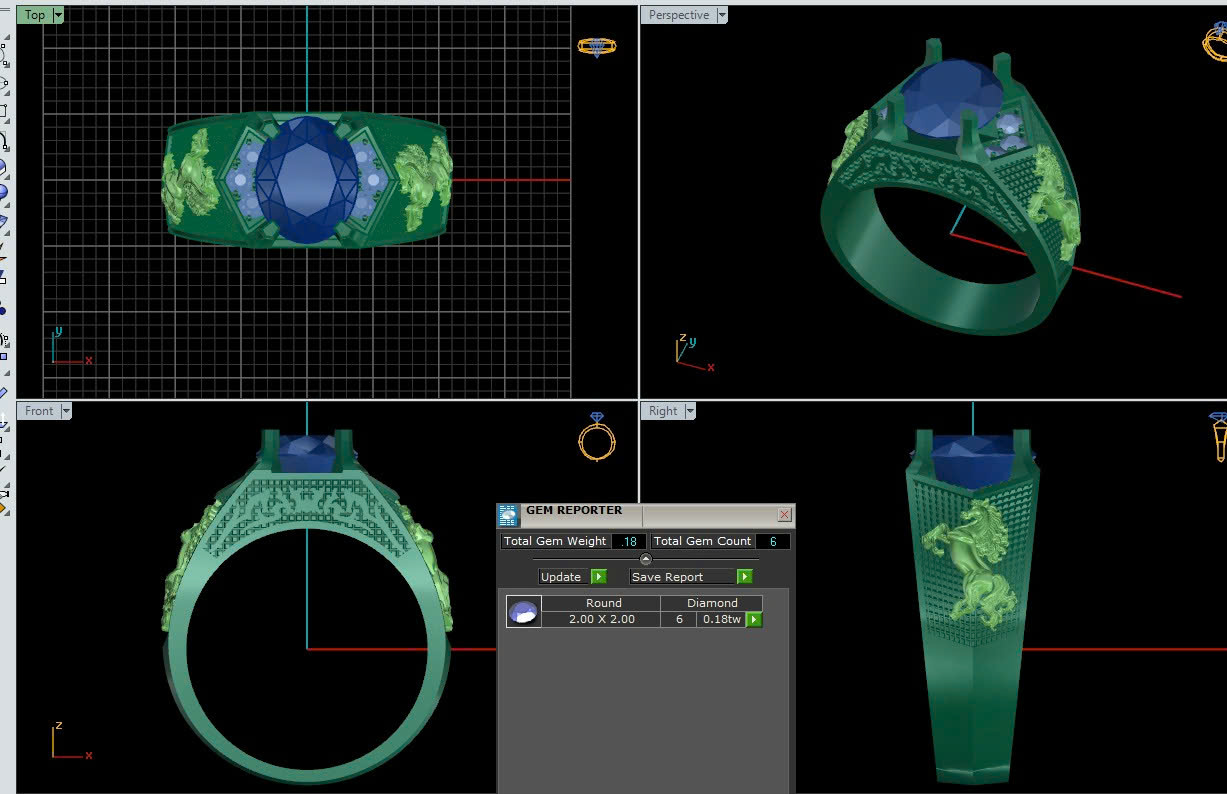Activate the Top viewport title label
This screenshot has width=1227, height=794.
pos(35,15)
